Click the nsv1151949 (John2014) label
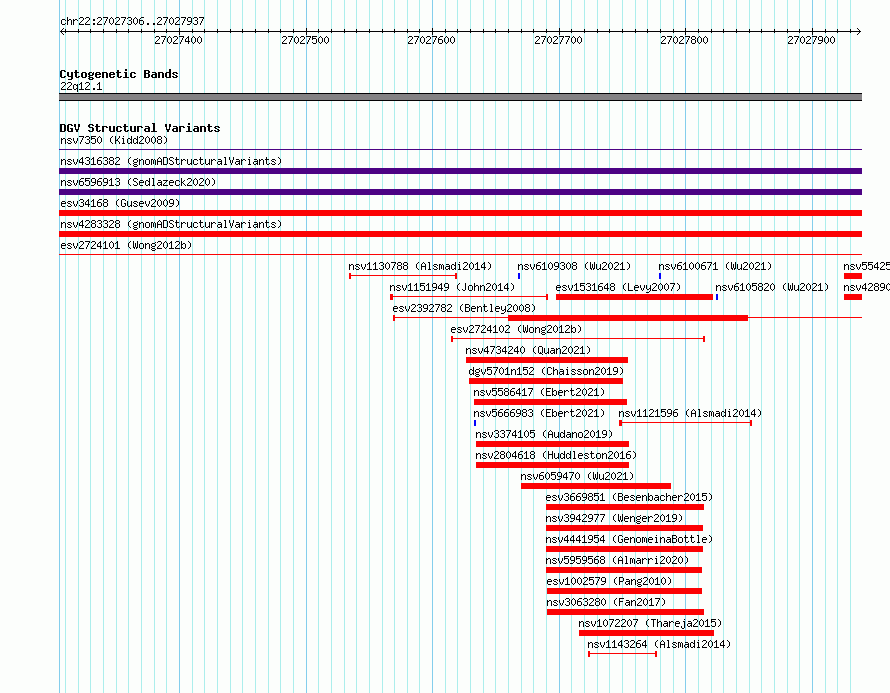The width and height of the screenshot is (890, 693). coord(452,287)
